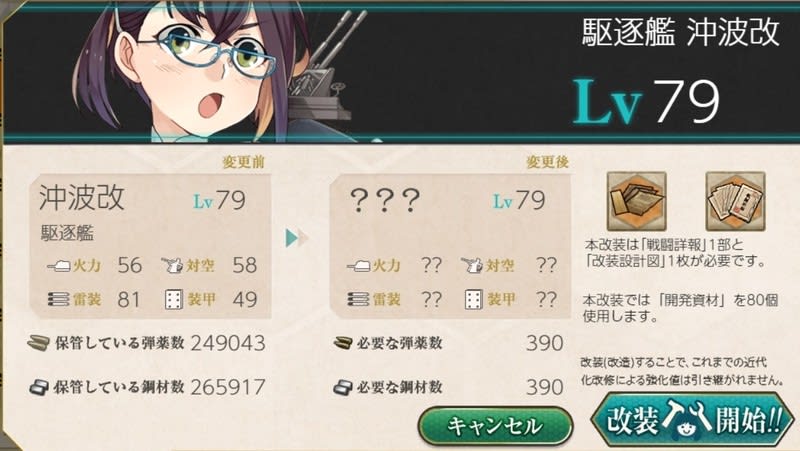Click the 火力 gun icon in after-change panel

point(358,266)
